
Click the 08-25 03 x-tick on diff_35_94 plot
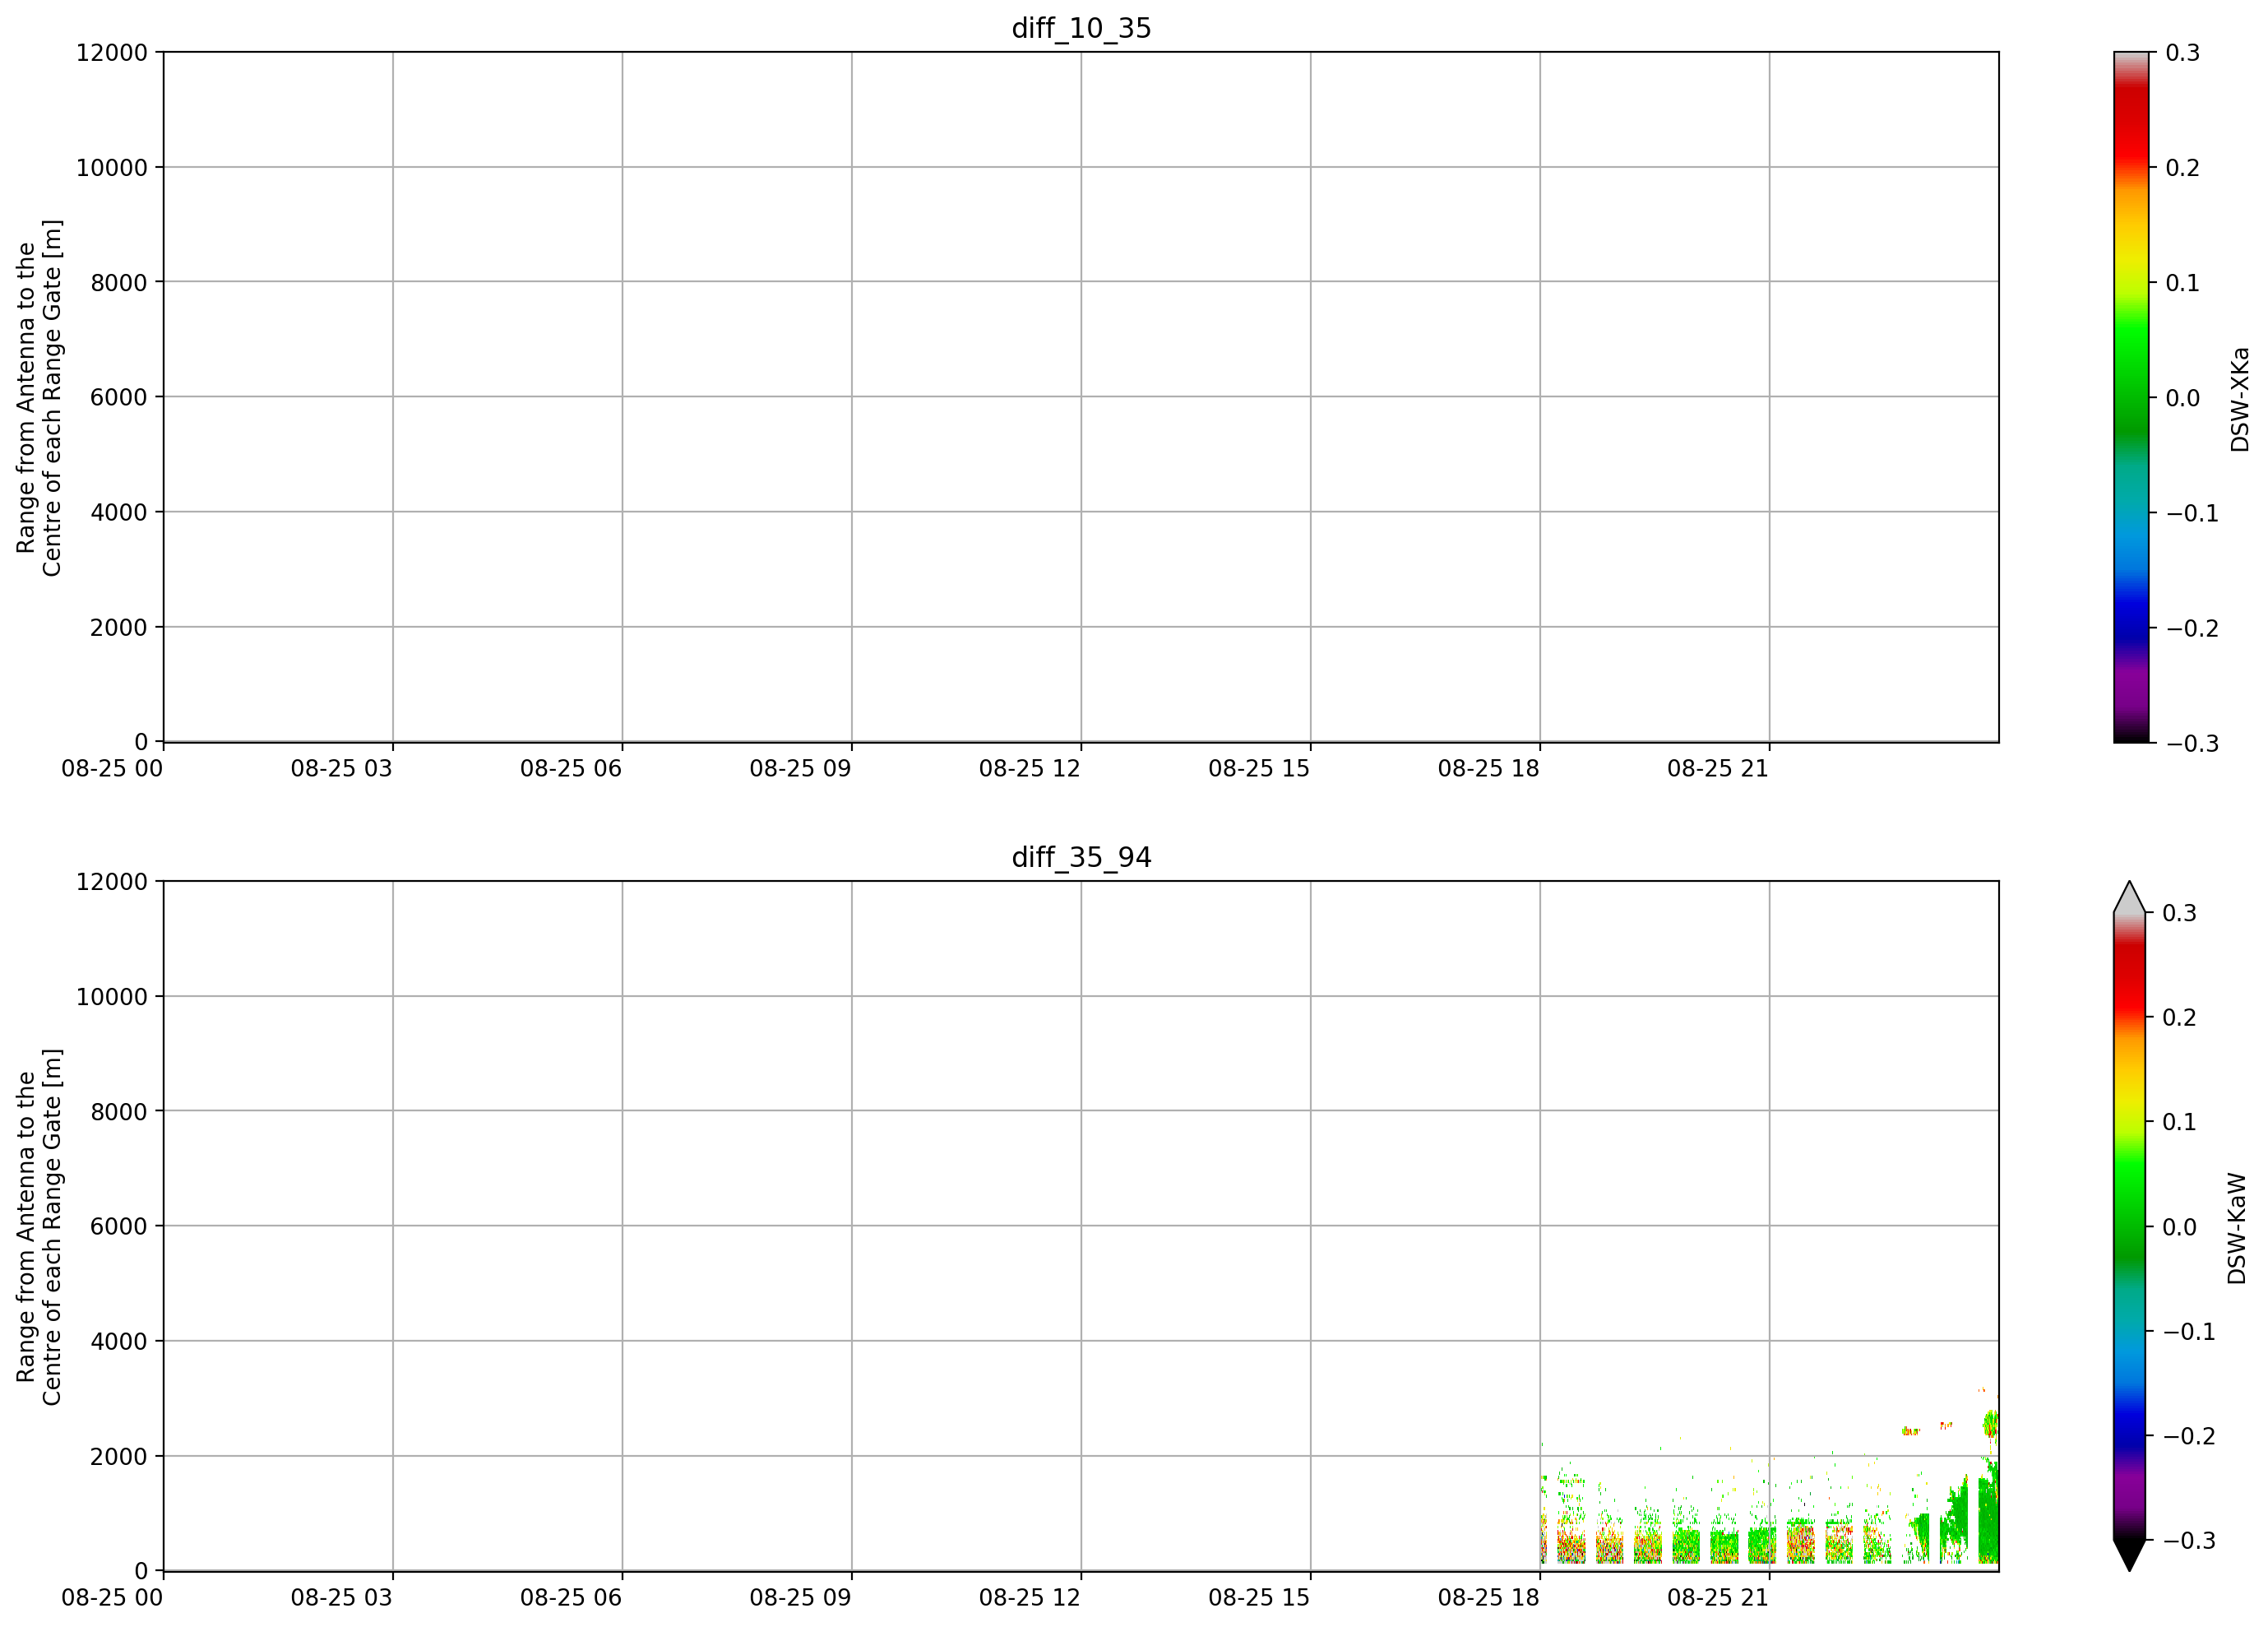(342, 1598)
